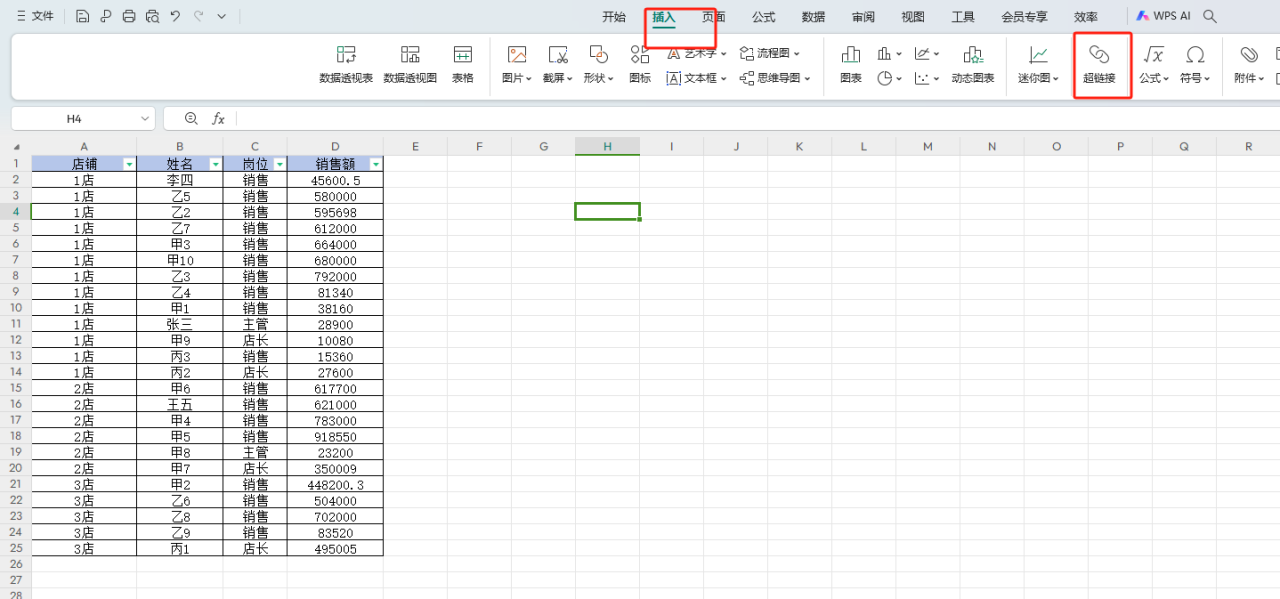This screenshot has height=599, width=1280.
Task: Switch to the 会员专享 member tab
Action: pos(1025,17)
